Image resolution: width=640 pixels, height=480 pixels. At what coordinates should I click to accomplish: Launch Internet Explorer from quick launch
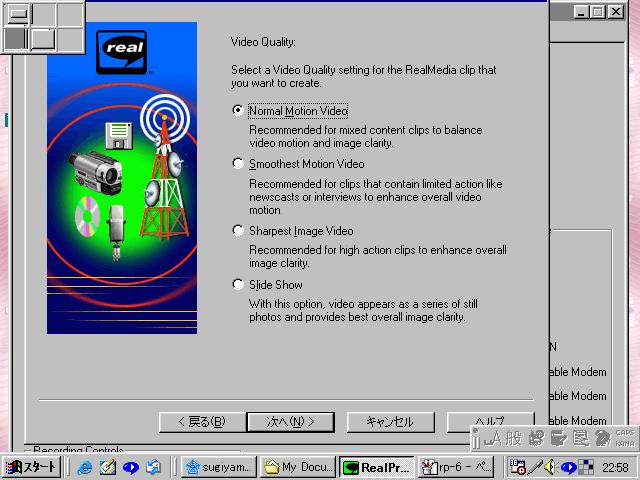(x=84, y=467)
